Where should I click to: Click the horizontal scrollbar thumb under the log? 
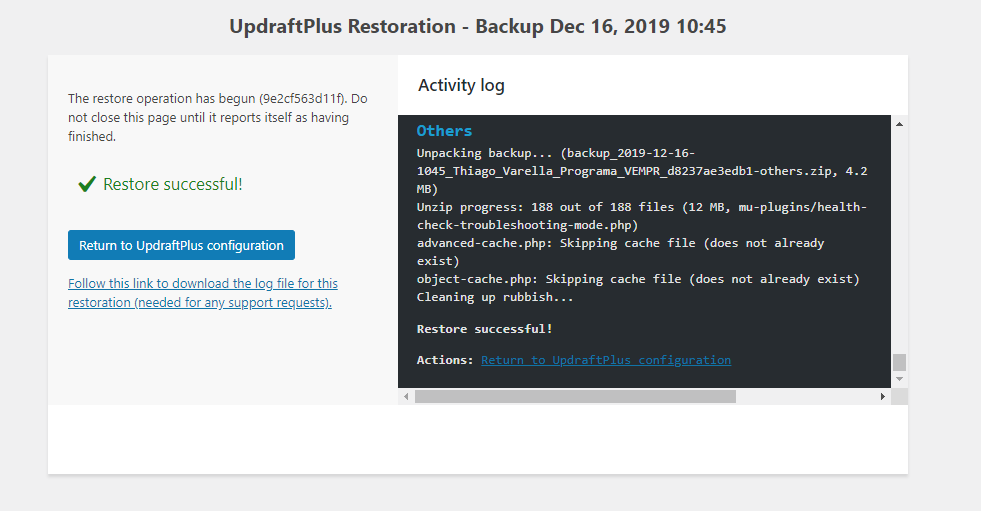[575, 397]
